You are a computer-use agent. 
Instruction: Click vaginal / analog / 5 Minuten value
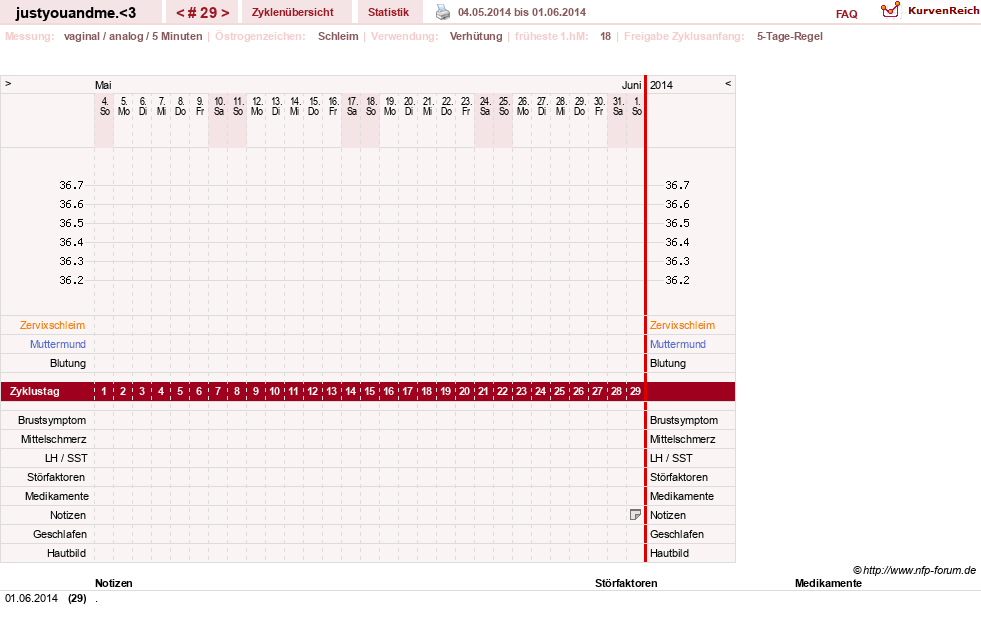(x=133, y=36)
